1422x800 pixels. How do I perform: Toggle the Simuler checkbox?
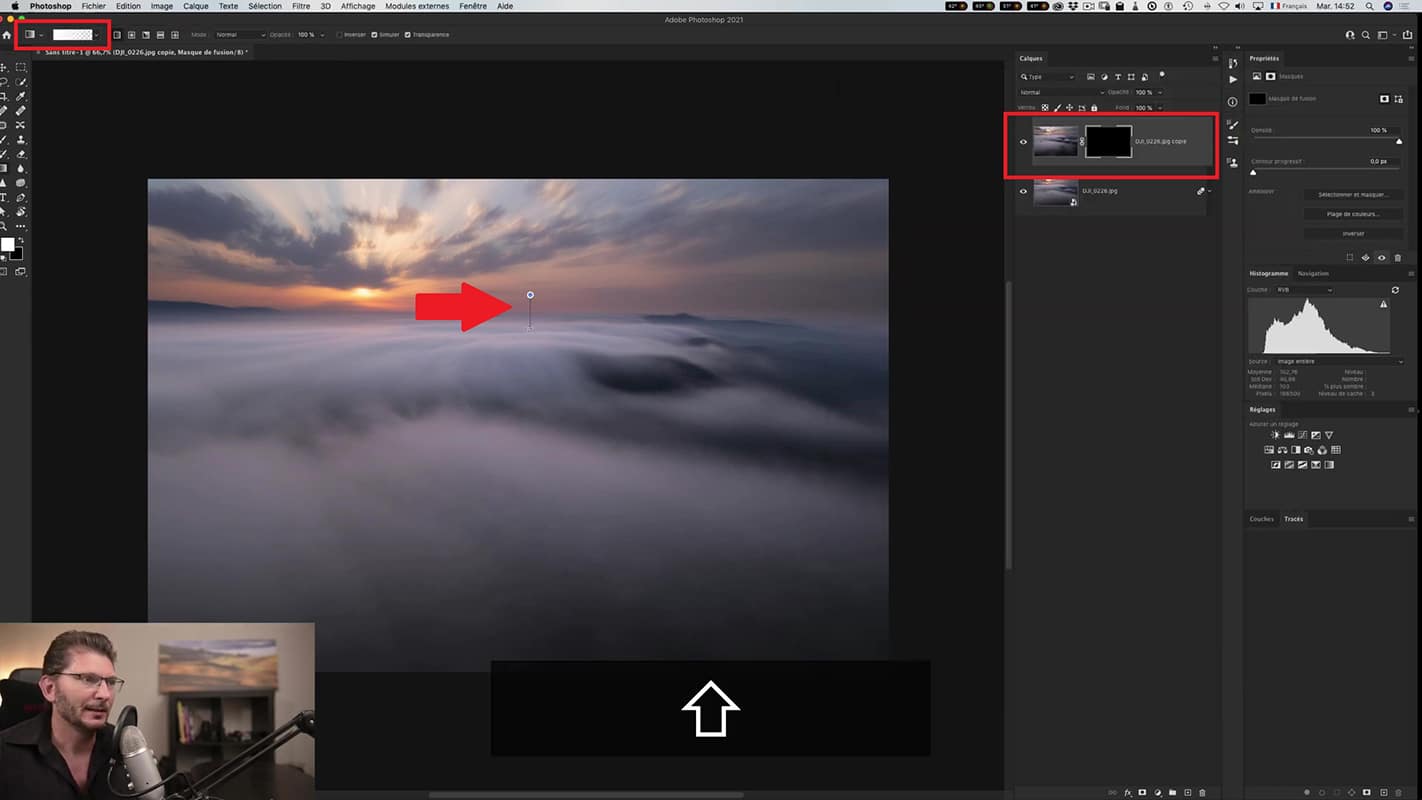tap(374, 35)
